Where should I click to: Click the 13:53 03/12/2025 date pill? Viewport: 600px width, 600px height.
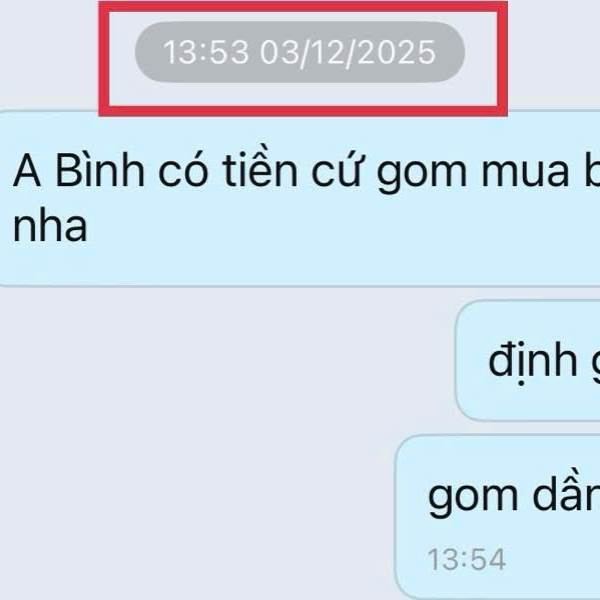point(300,52)
